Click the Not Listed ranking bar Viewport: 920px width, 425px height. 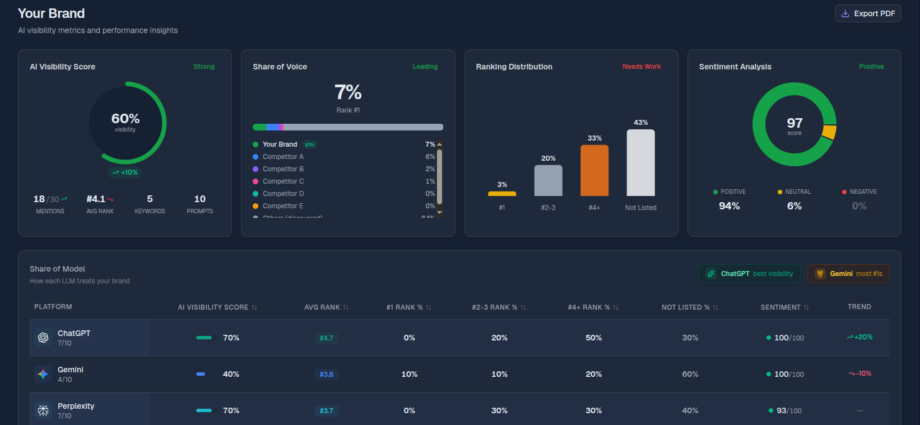pyautogui.click(x=641, y=162)
